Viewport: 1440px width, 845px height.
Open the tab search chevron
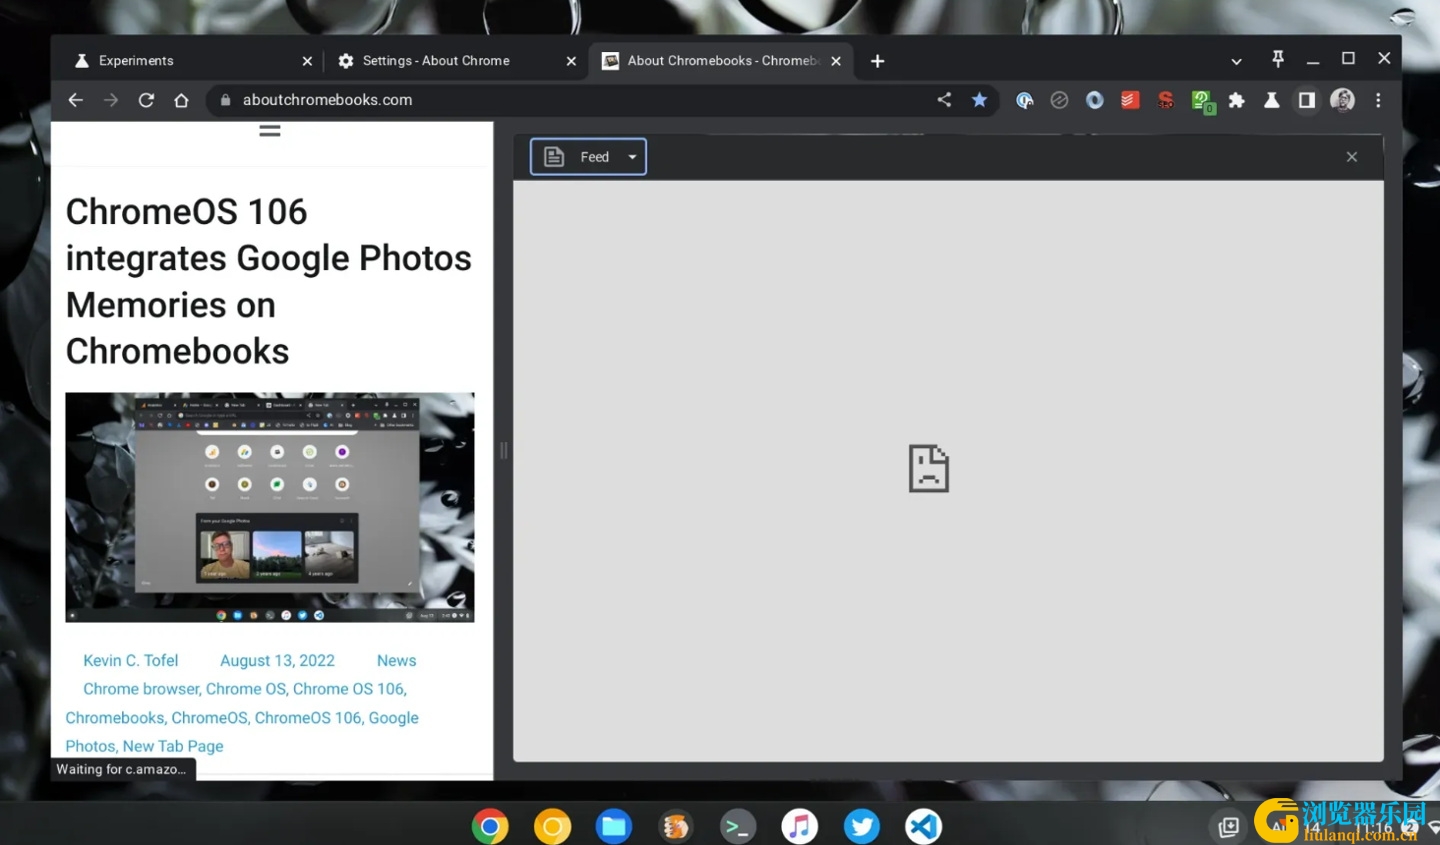click(1236, 61)
